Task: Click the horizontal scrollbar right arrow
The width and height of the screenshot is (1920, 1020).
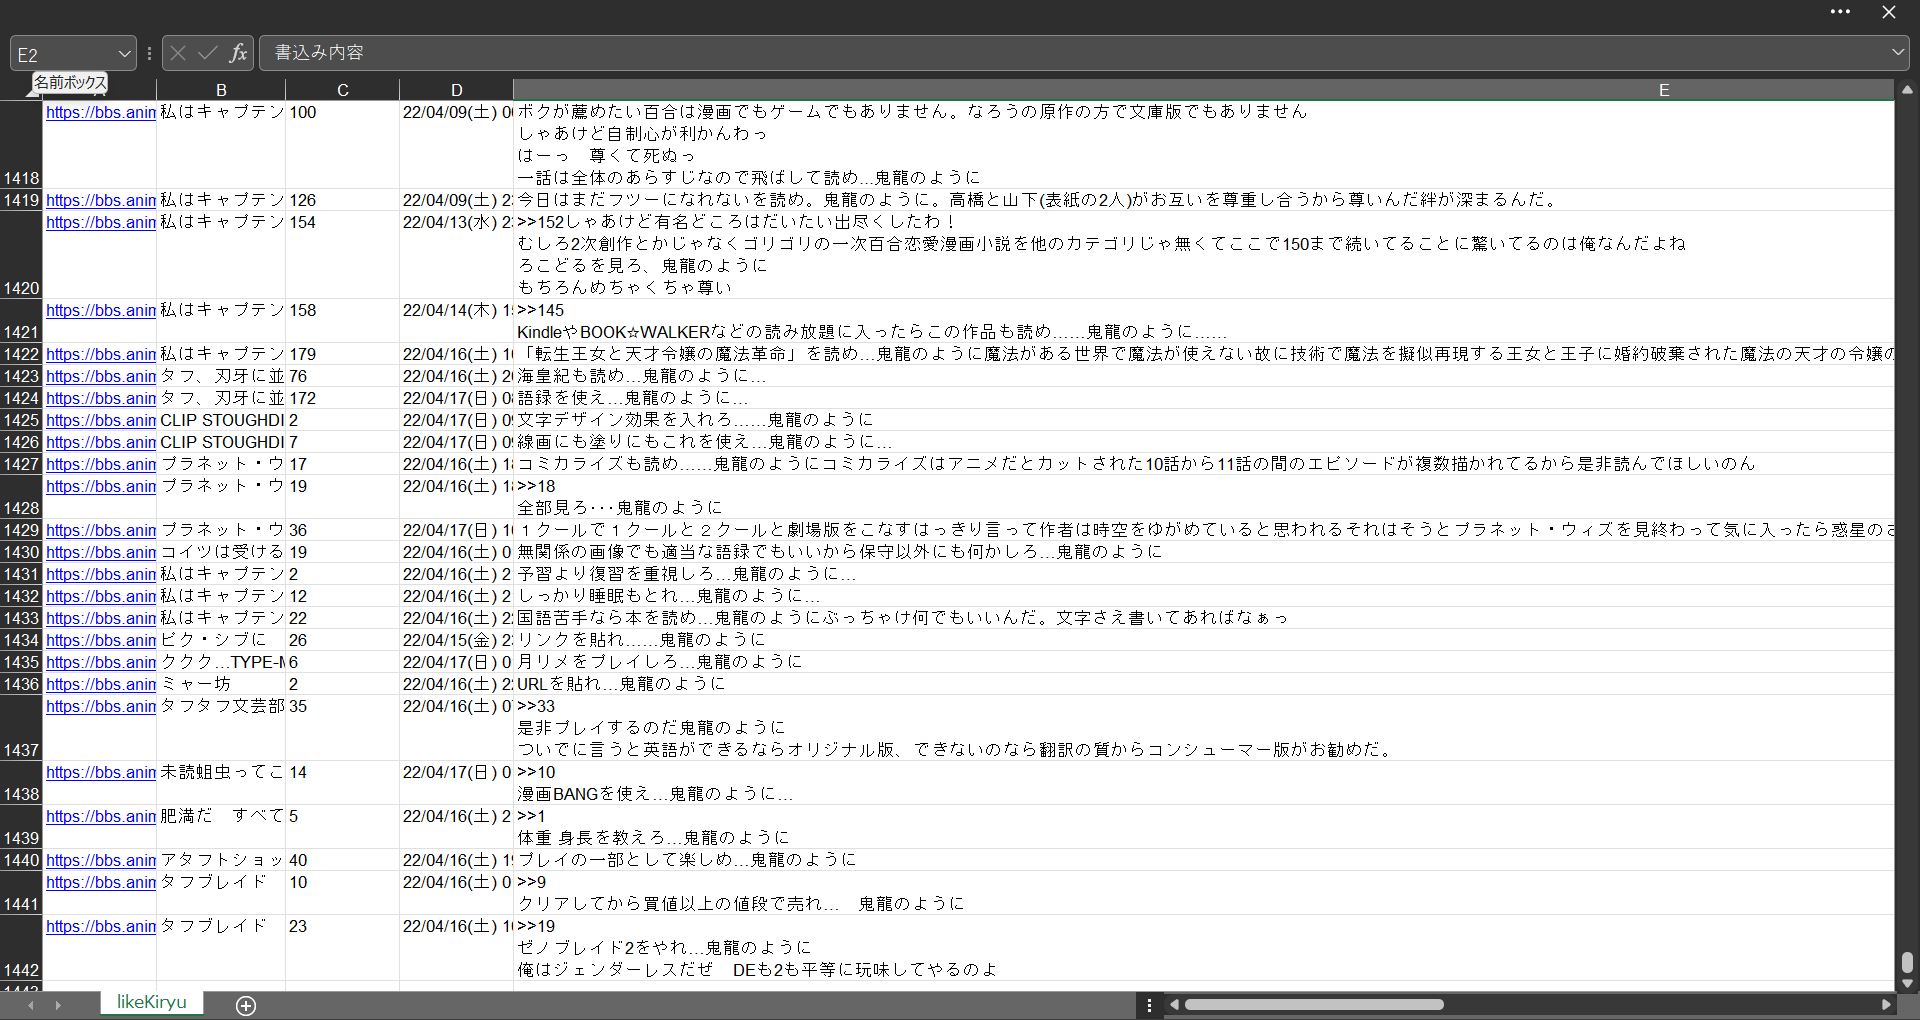Action: (1886, 1005)
